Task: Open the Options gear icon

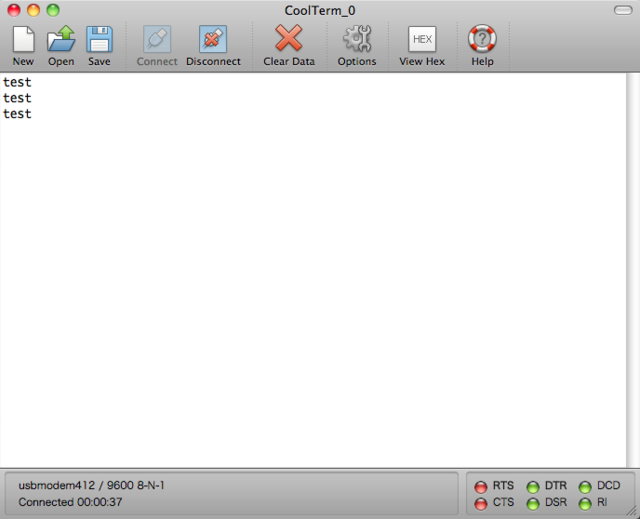Action: tap(357, 39)
